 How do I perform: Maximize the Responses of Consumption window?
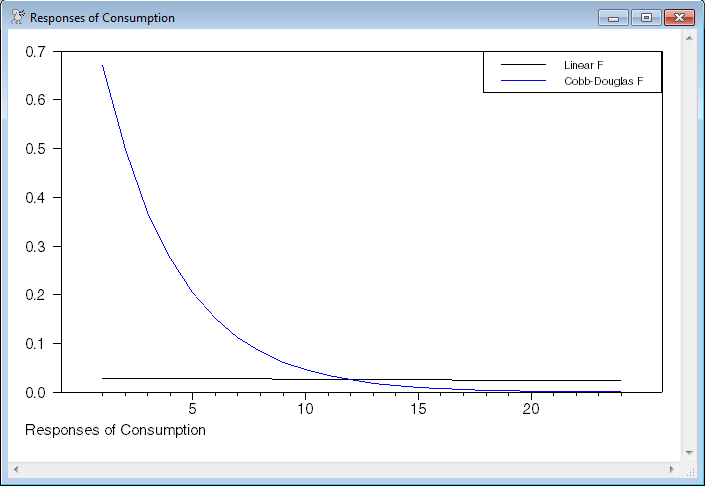[x=645, y=17]
